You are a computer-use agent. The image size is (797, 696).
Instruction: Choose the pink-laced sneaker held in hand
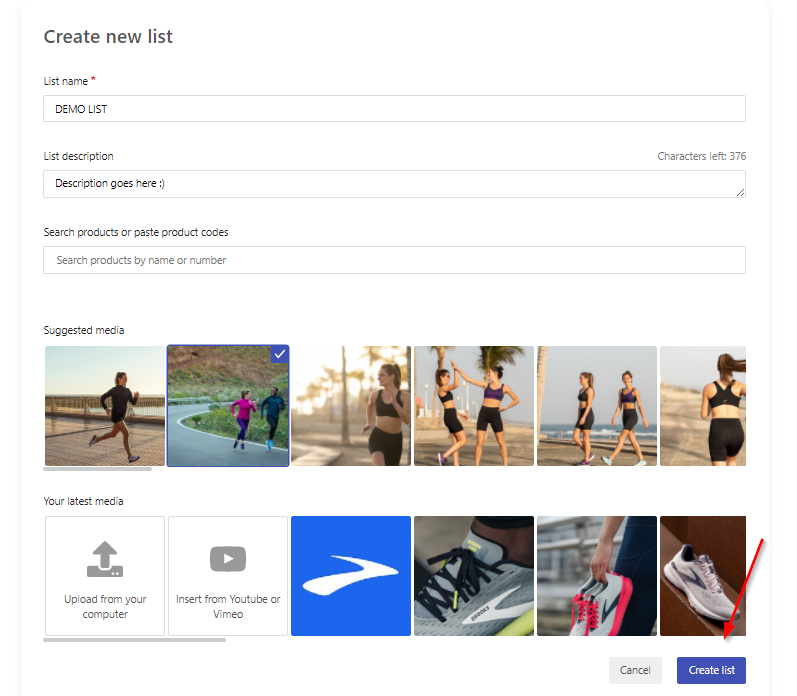(x=597, y=576)
